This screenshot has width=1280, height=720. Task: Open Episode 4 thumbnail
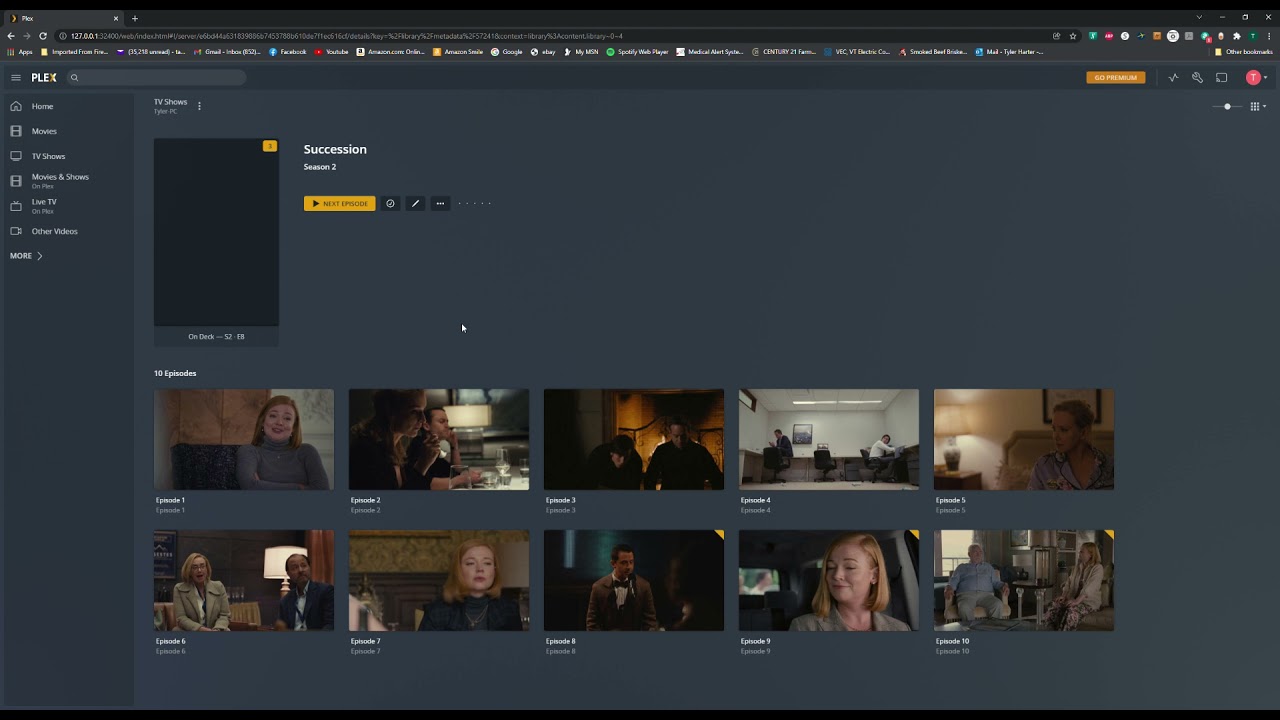pyautogui.click(x=829, y=440)
